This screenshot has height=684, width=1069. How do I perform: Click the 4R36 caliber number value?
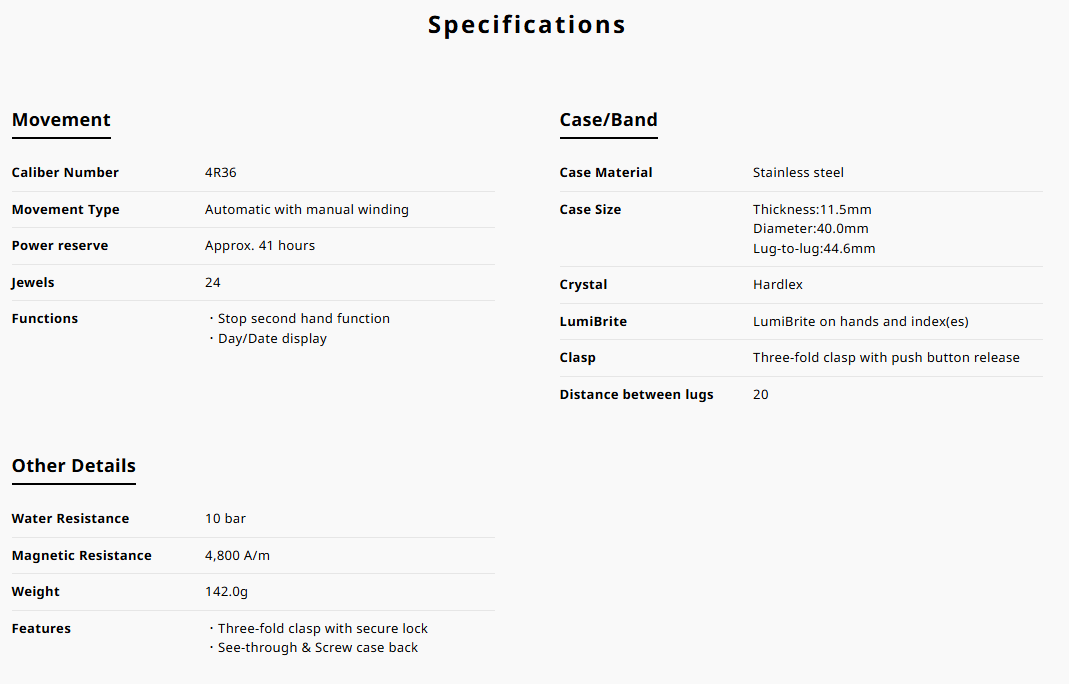coord(221,173)
